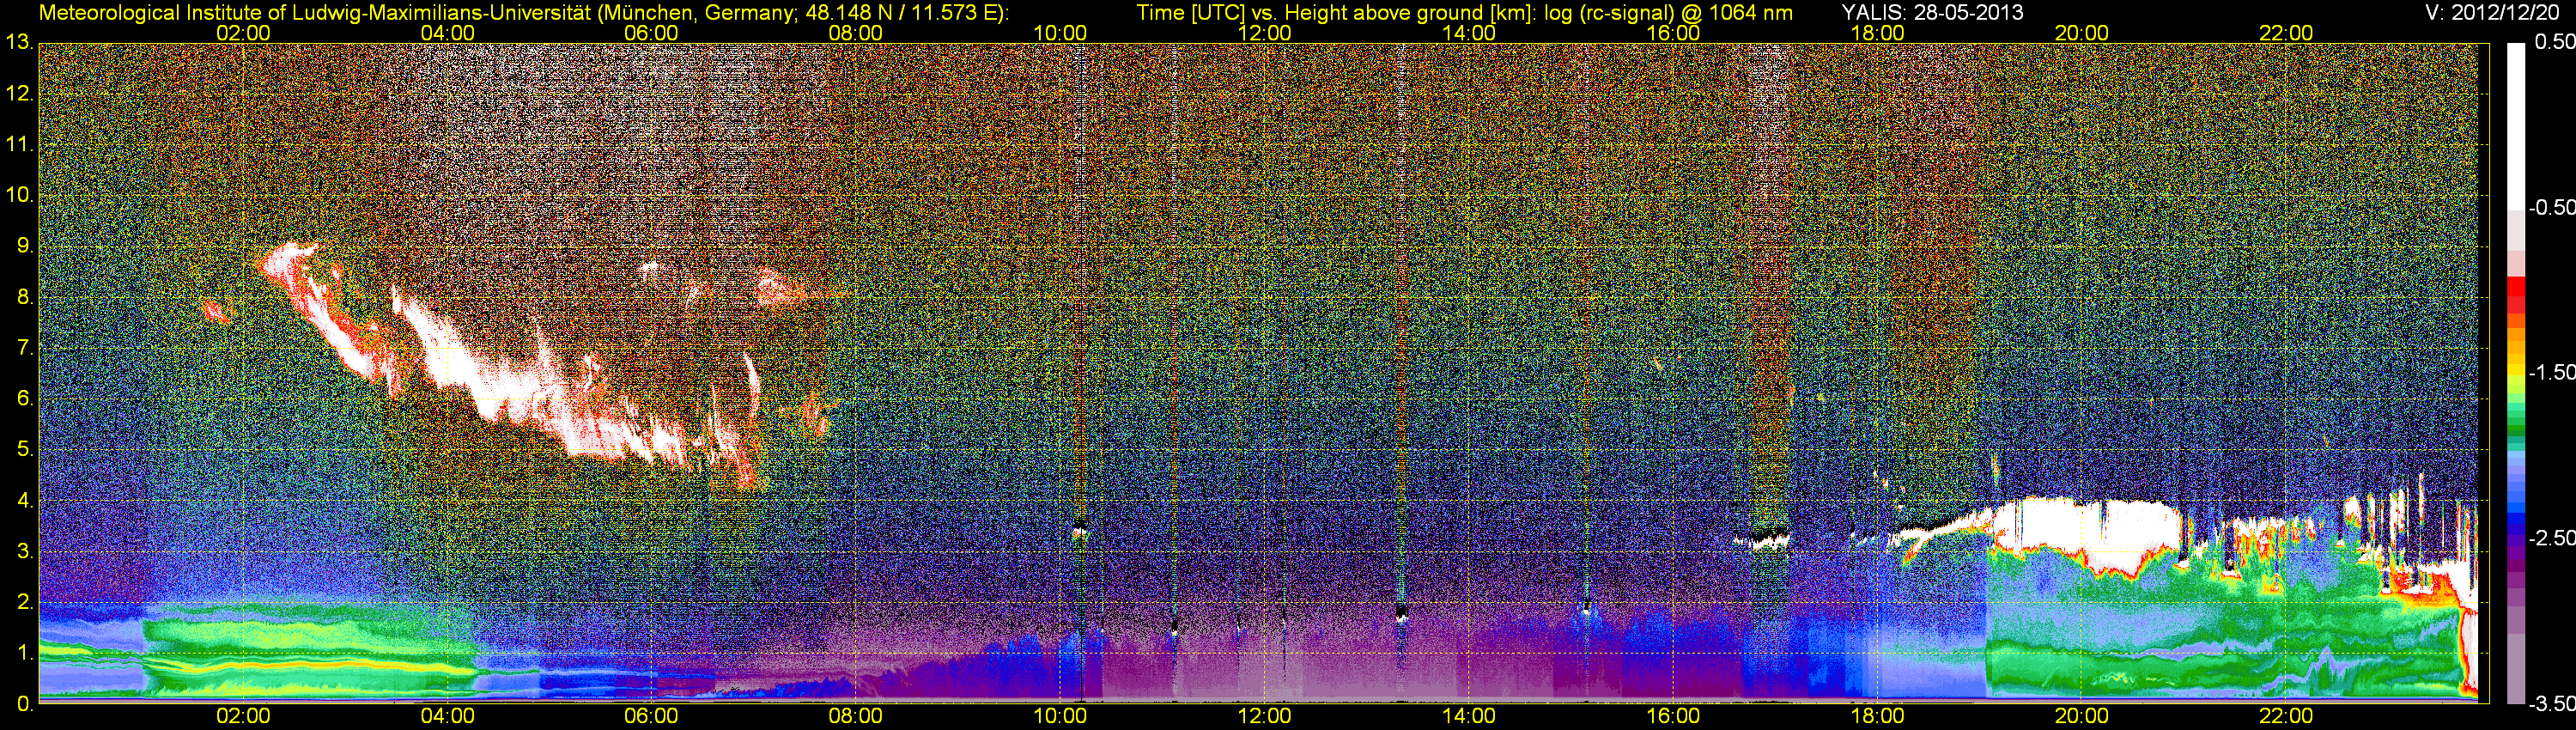Image resolution: width=2576 pixels, height=730 pixels.
Task: Click the white top section of the colorbar
Action: [x=2516, y=126]
